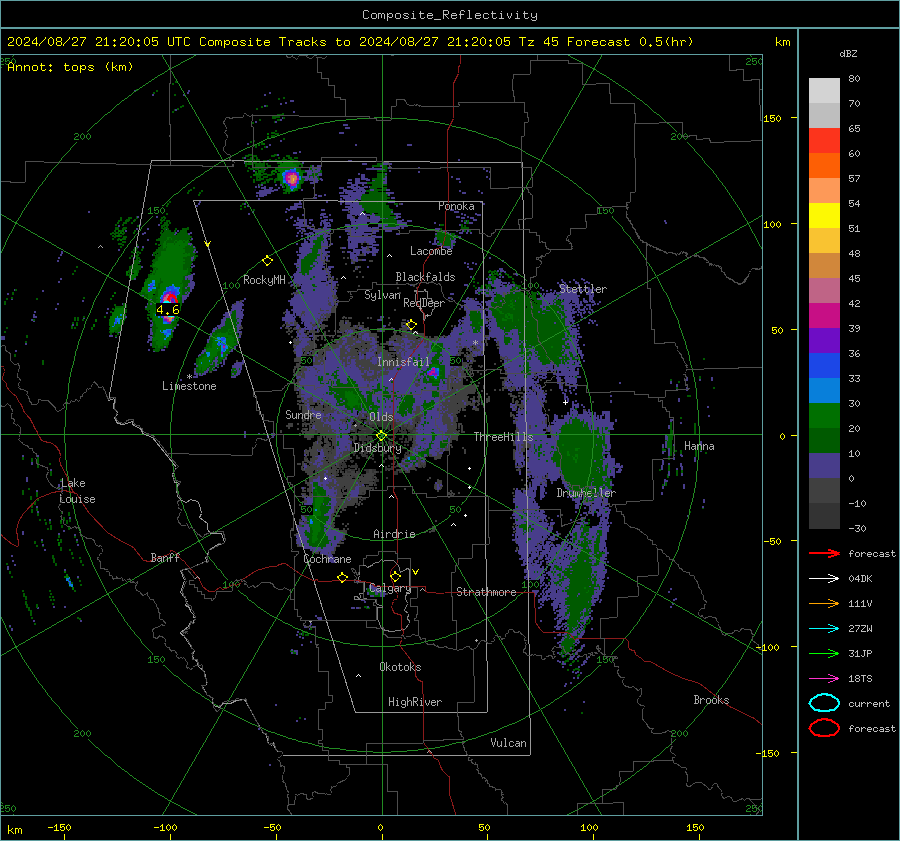This screenshot has width=900, height=841.
Task: Click the Calgary city label
Action: click(x=390, y=588)
